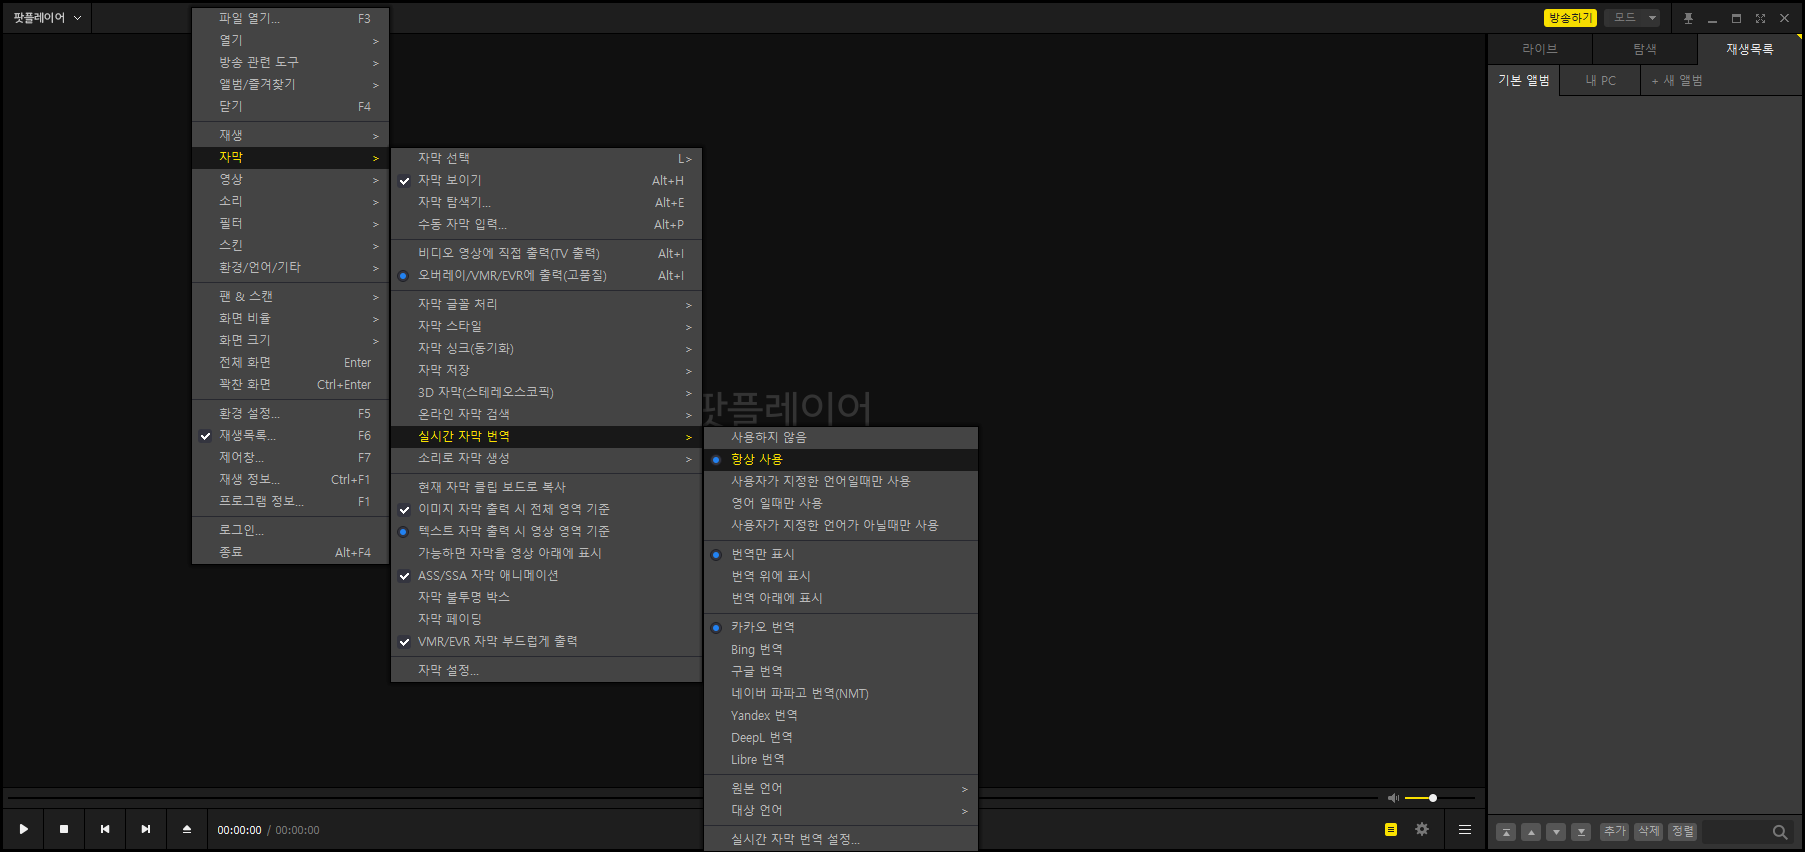The image size is (1805, 852).
Task: Expand 온라인 자막 검색 submenu
Action: click(x=546, y=414)
